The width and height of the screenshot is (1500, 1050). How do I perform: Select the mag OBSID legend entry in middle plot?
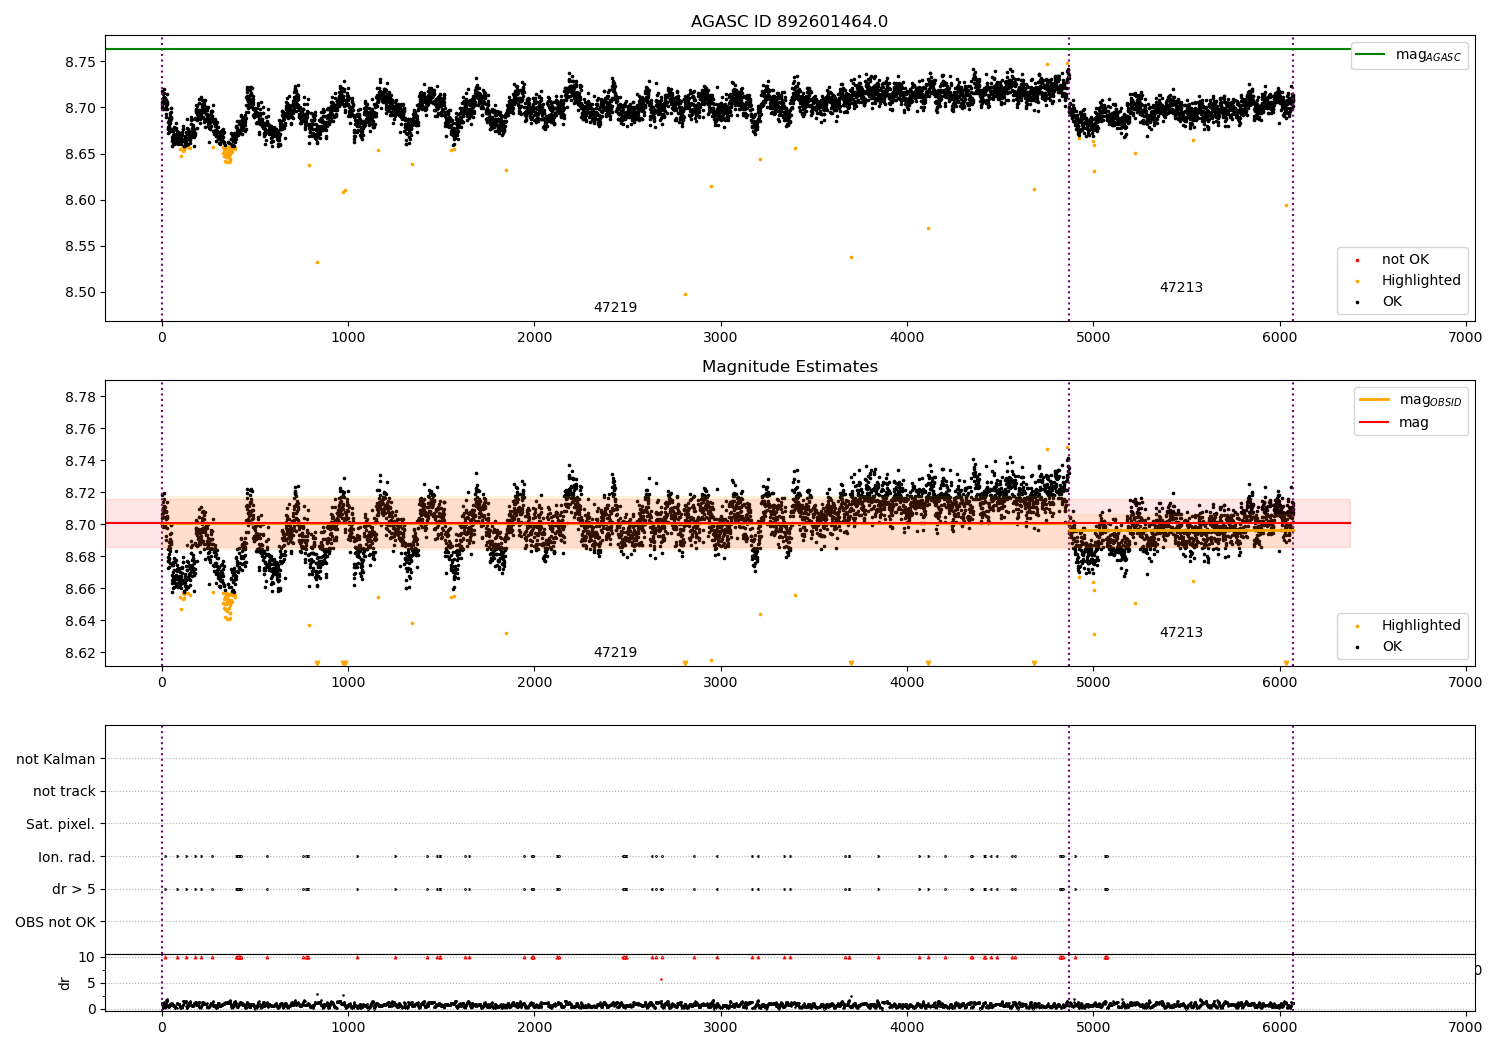(x=1411, y=400)
